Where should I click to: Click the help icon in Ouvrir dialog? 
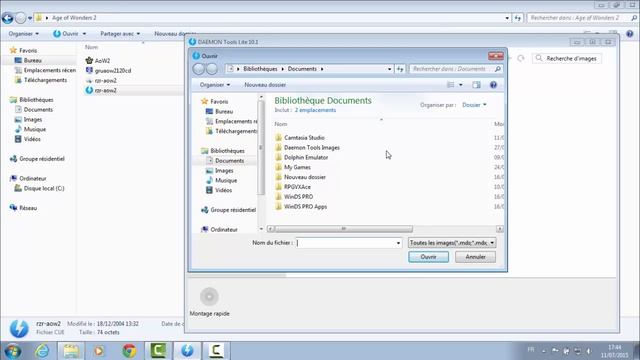click(x=493, y=85)
